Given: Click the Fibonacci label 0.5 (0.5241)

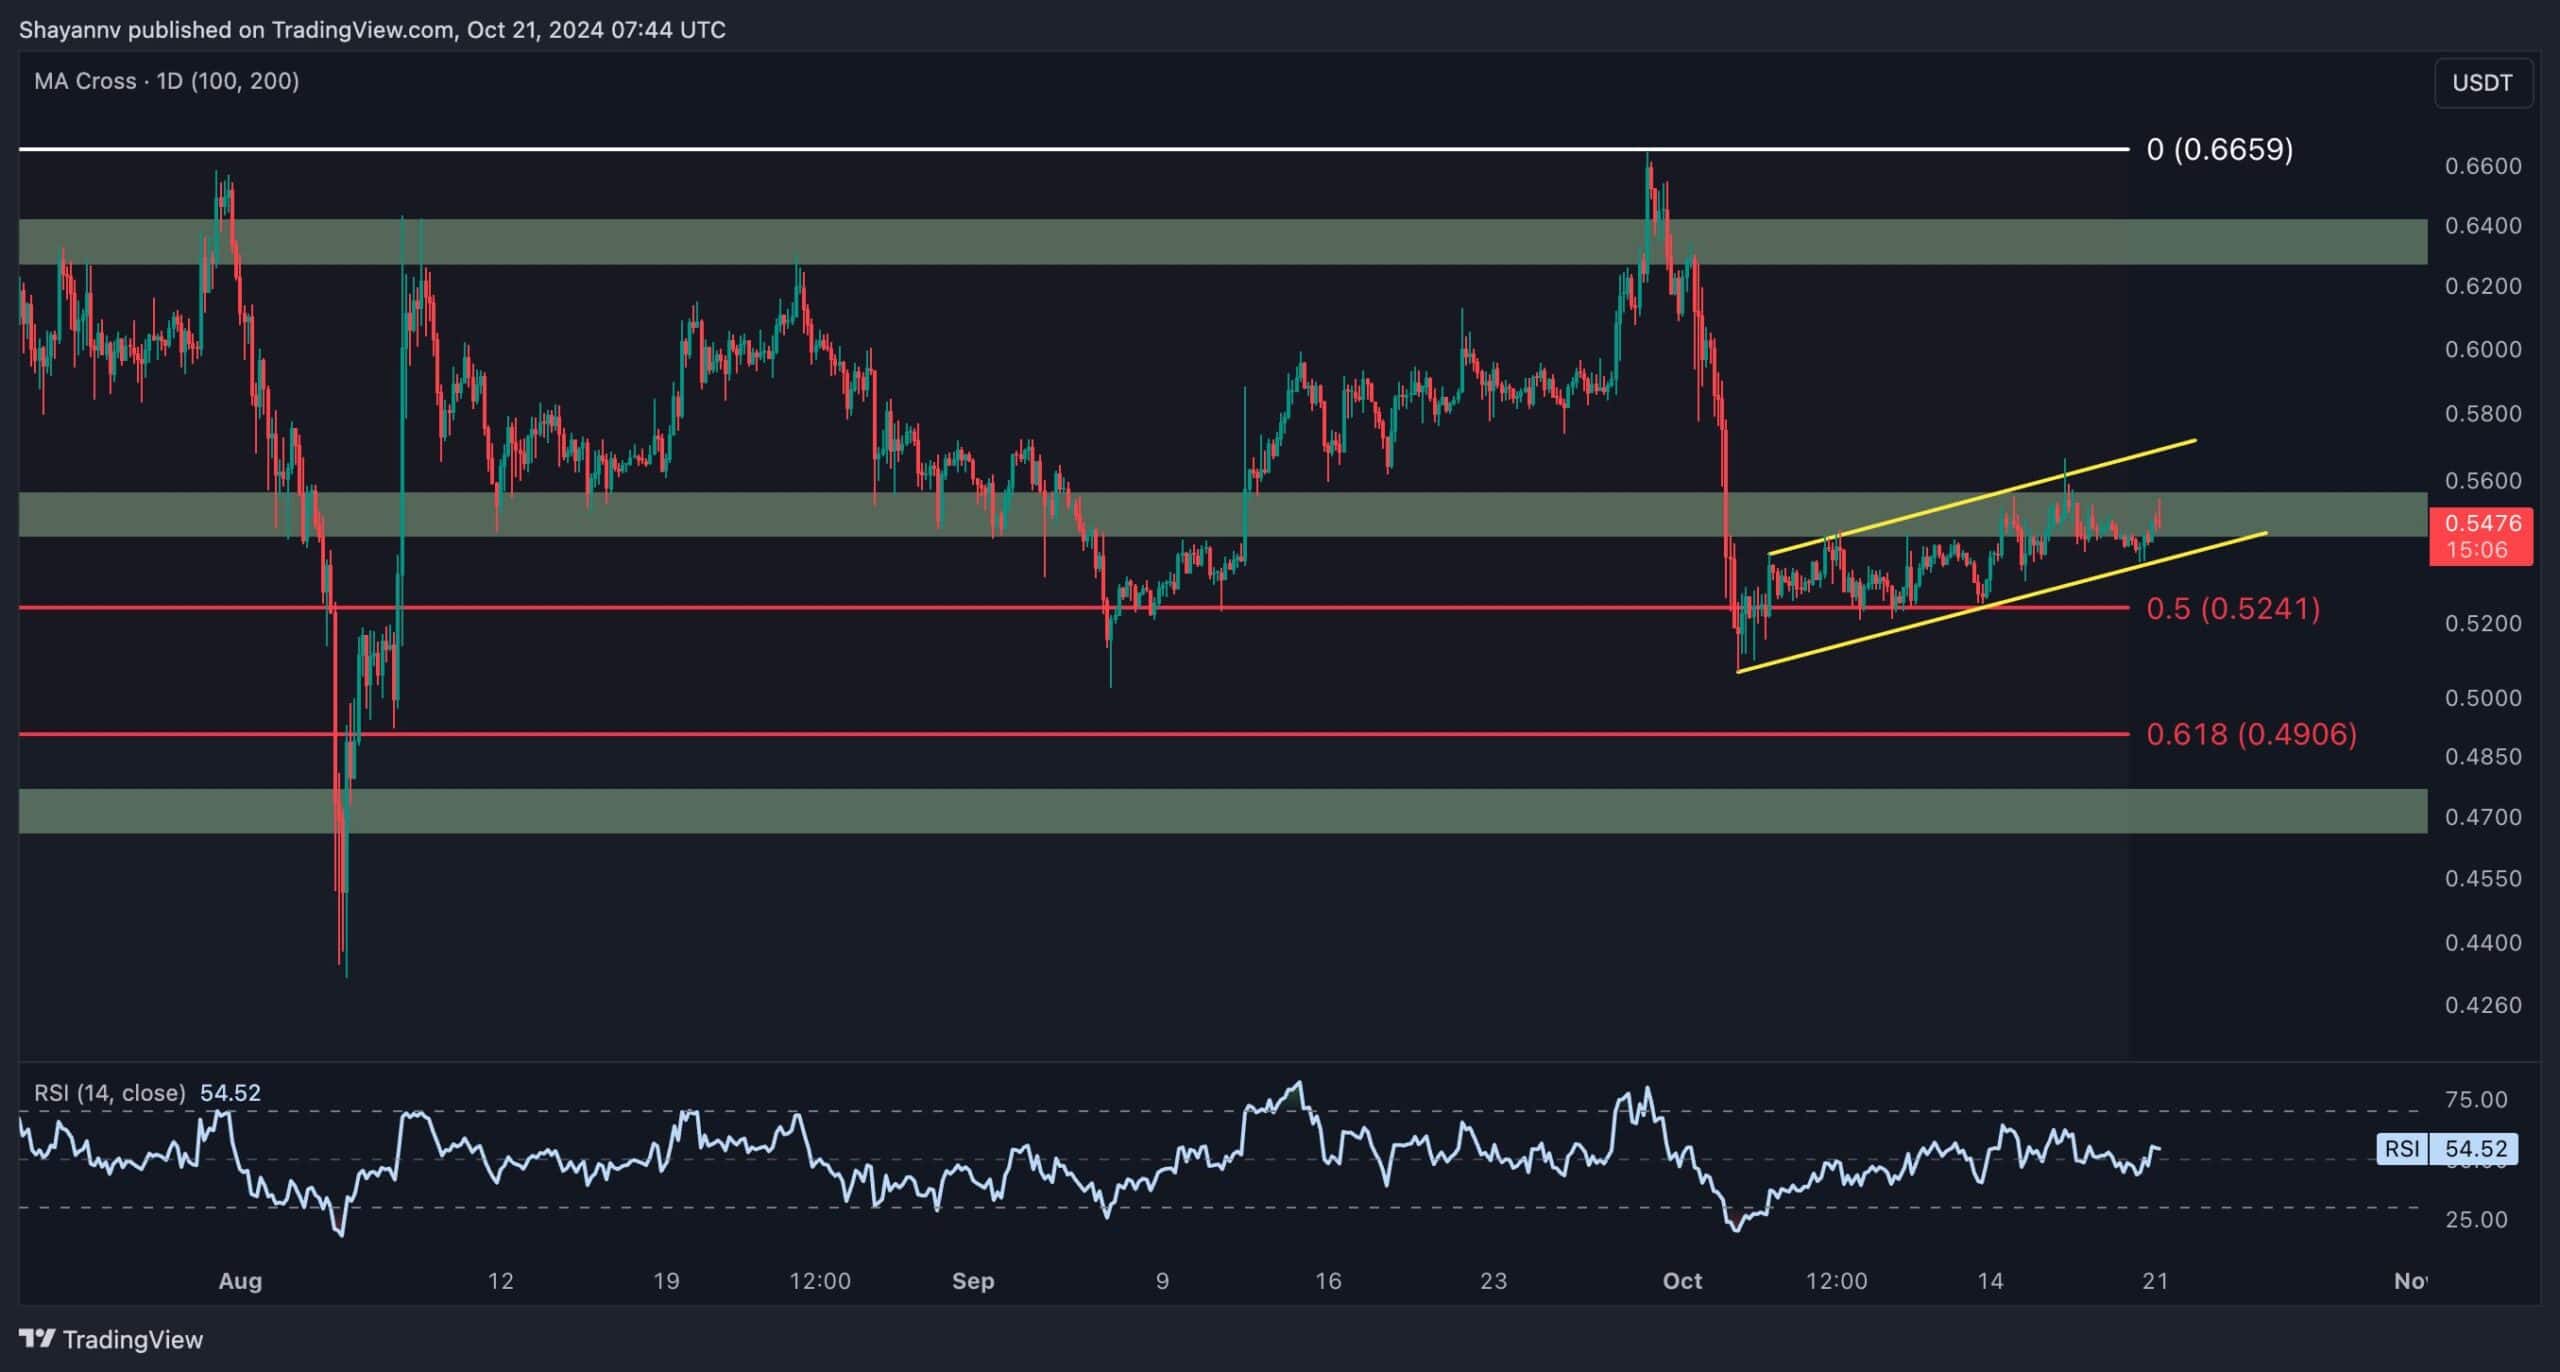Looking at the screenshot, I should [2233, 608].
